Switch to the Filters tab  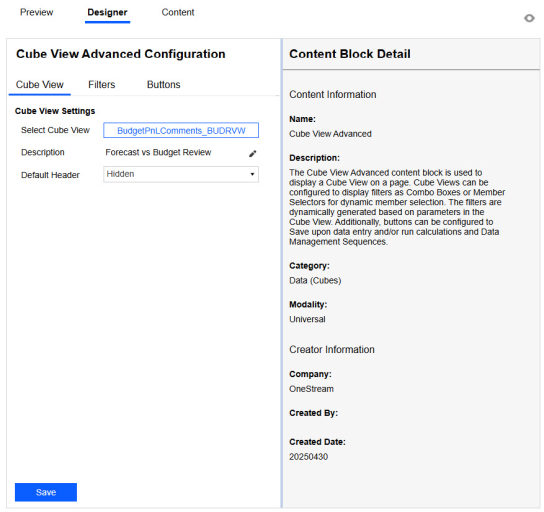101,85
